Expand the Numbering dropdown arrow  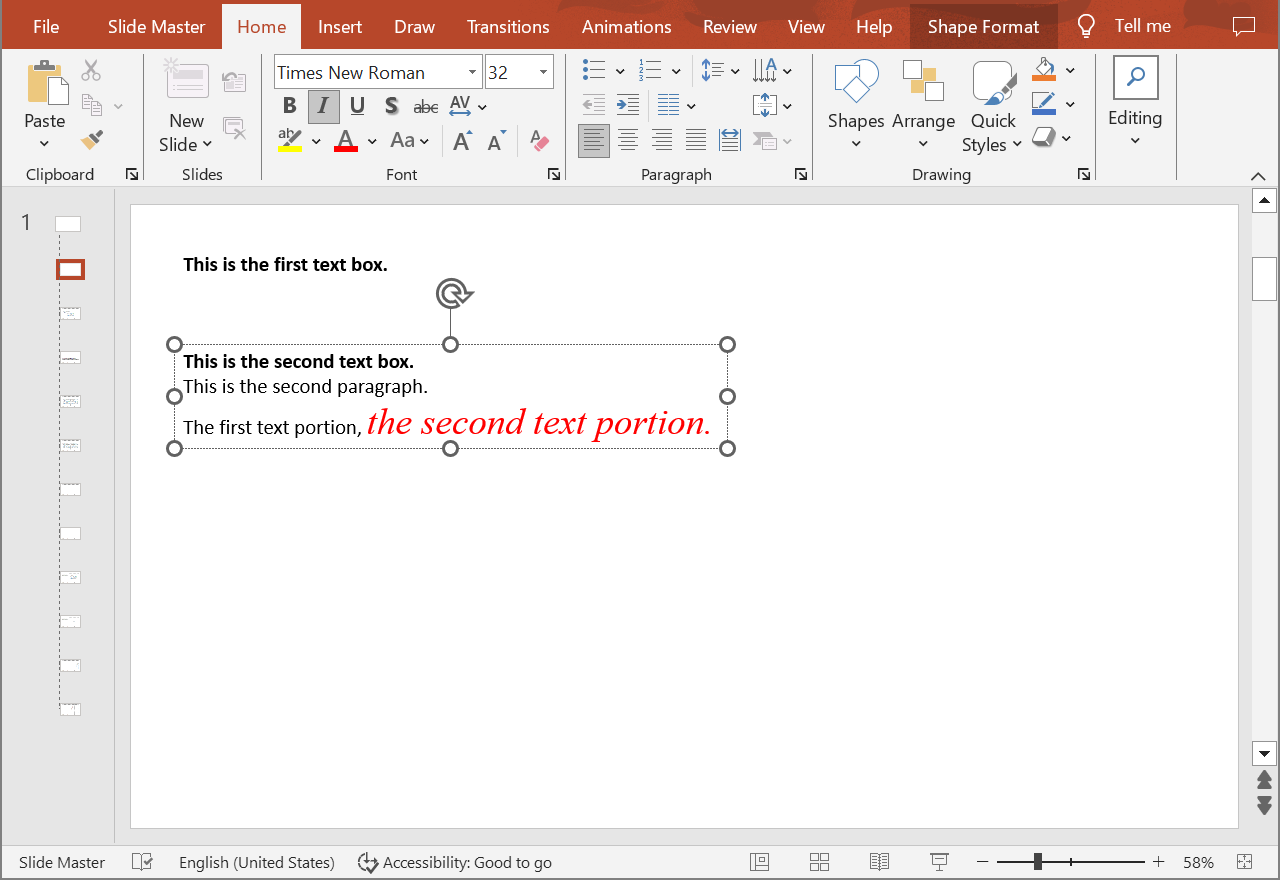click(x=676, y=71)
